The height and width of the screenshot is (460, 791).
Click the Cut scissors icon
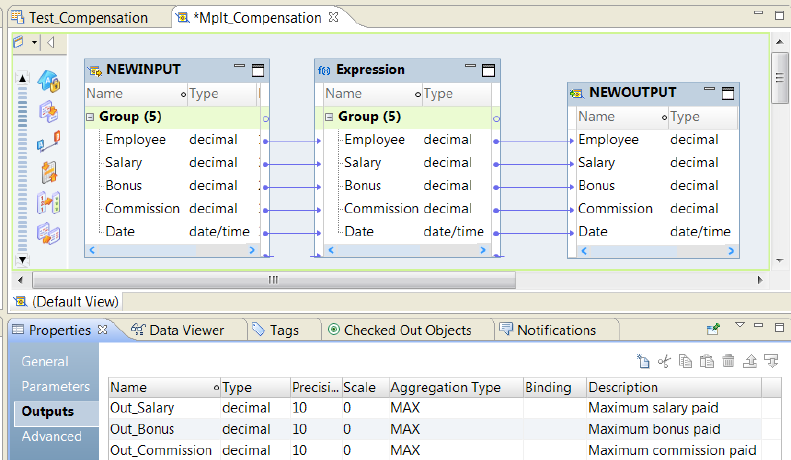tap(664, 362)
